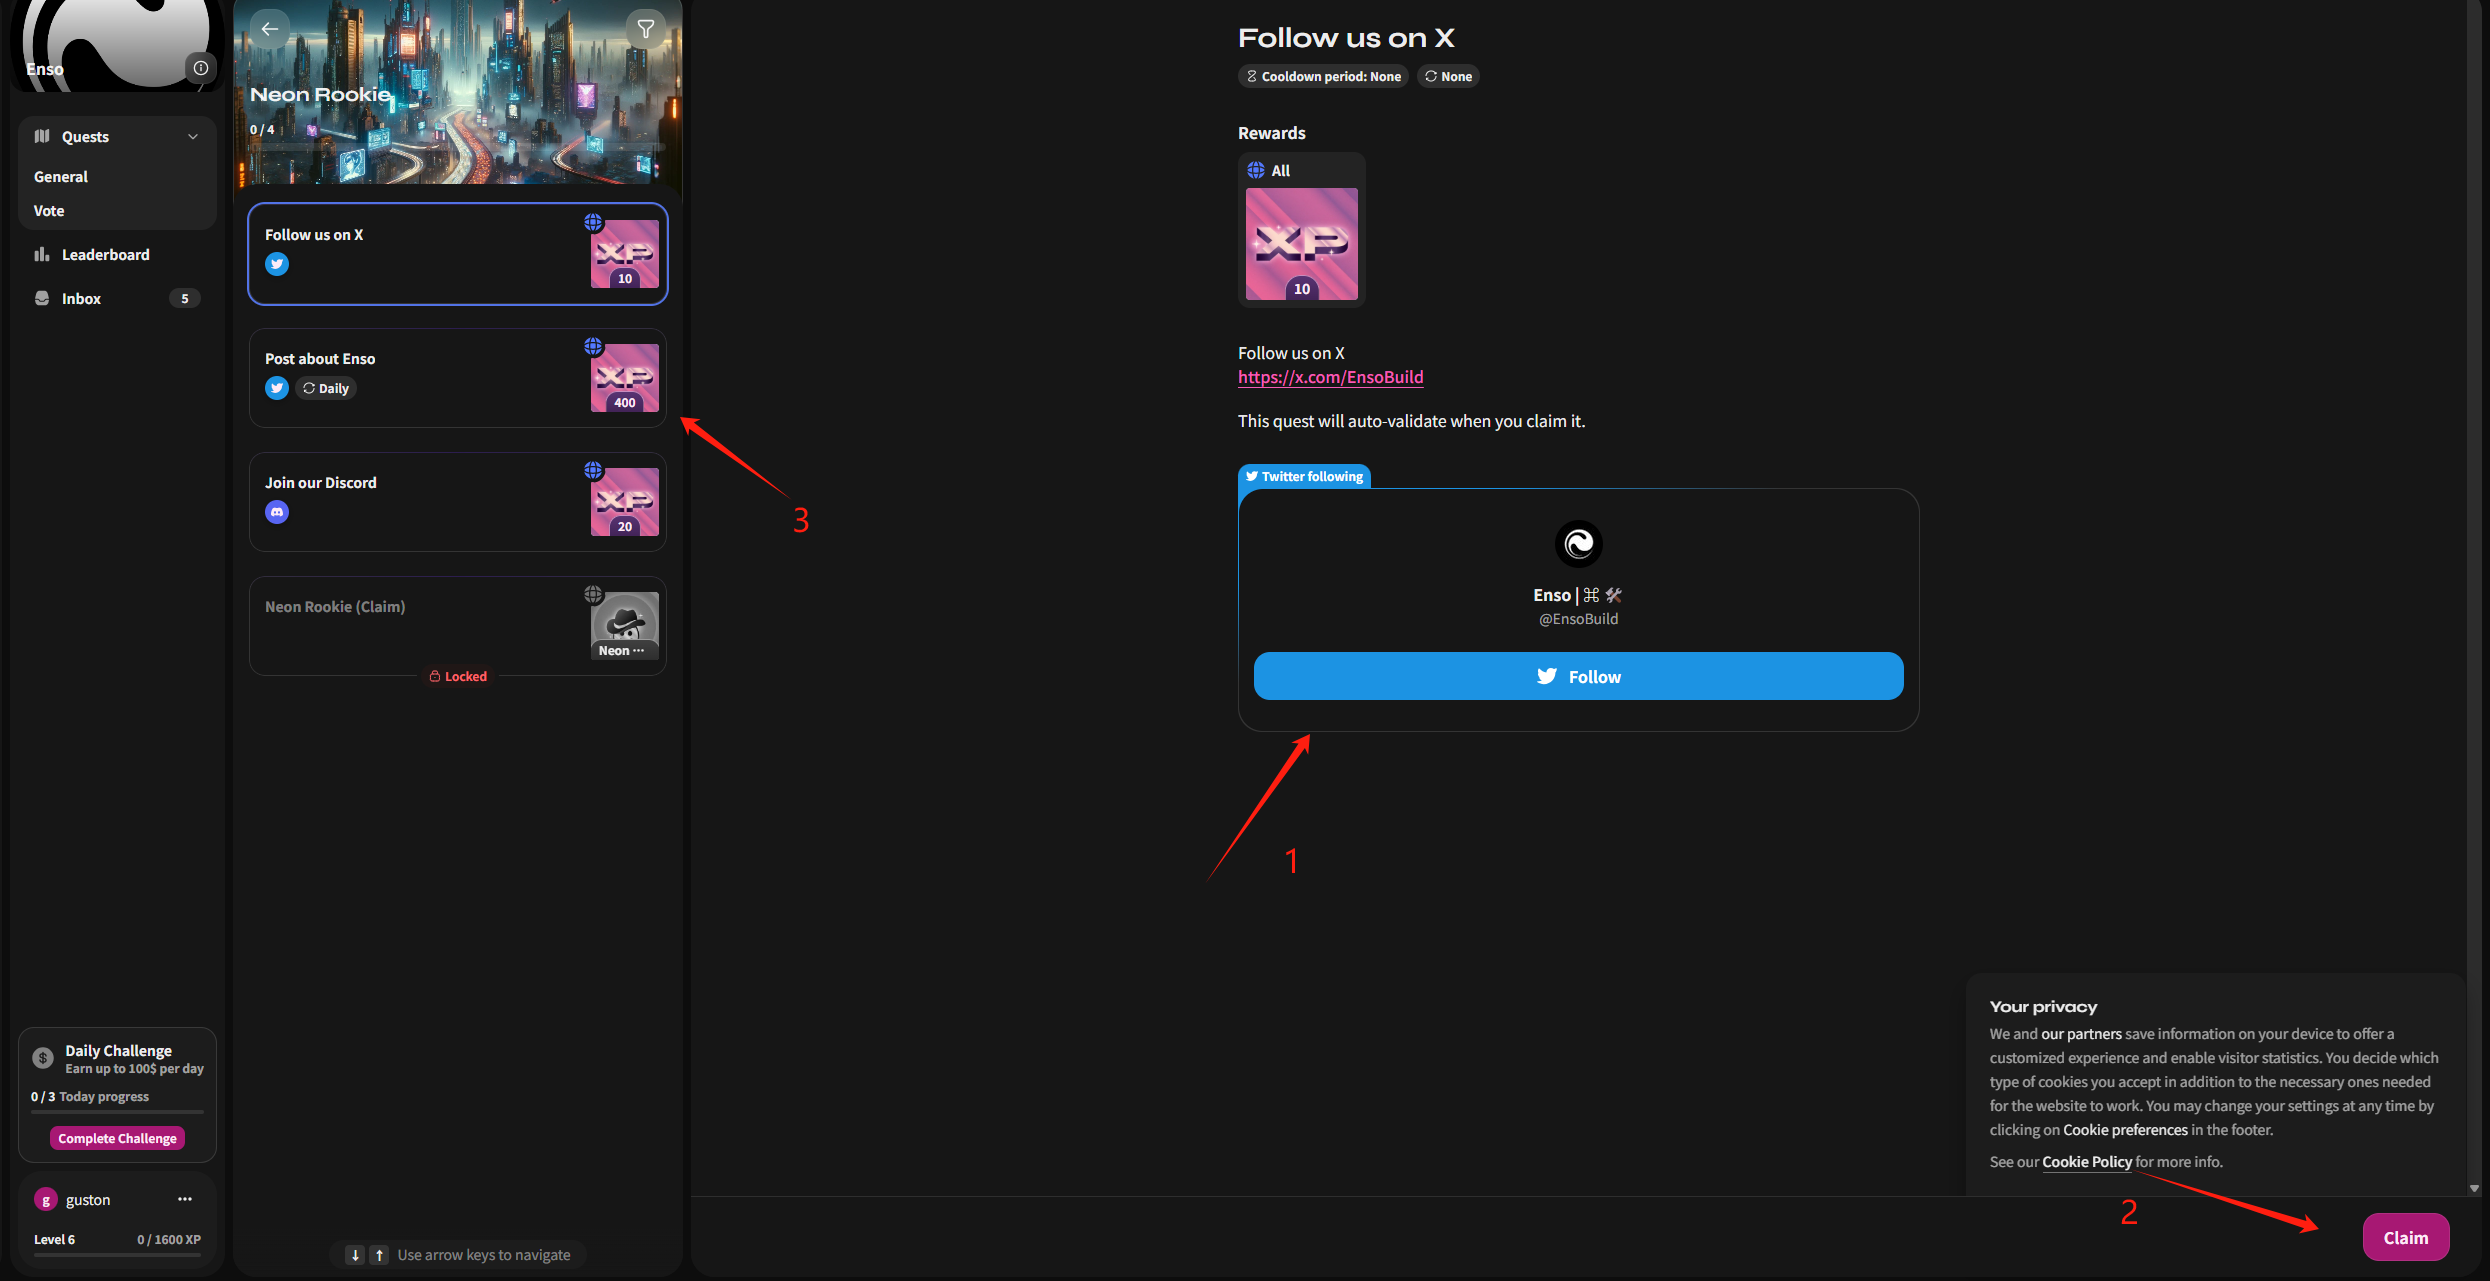
Task: Click the Cooldown period: None badge
Action: 1323,77
